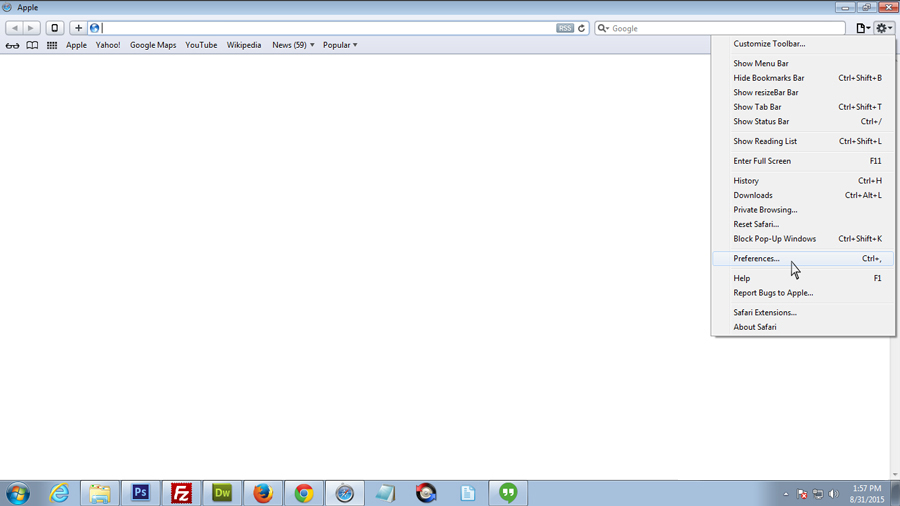Select Show Tab Bar menu entry
900x506 pixels.
coord(803,107)
